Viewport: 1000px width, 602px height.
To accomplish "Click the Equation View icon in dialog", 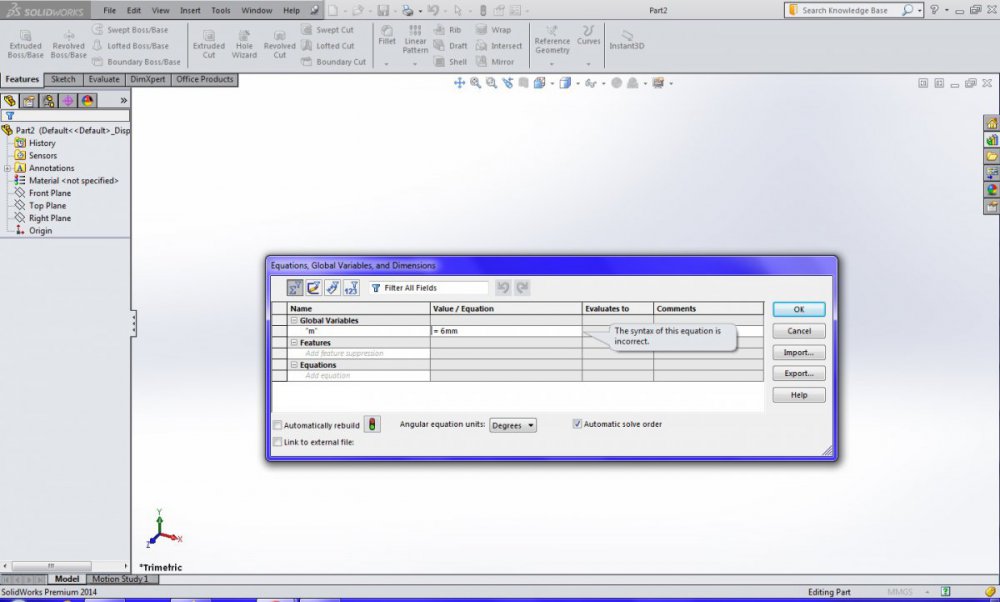I will (x=295, y=288).
